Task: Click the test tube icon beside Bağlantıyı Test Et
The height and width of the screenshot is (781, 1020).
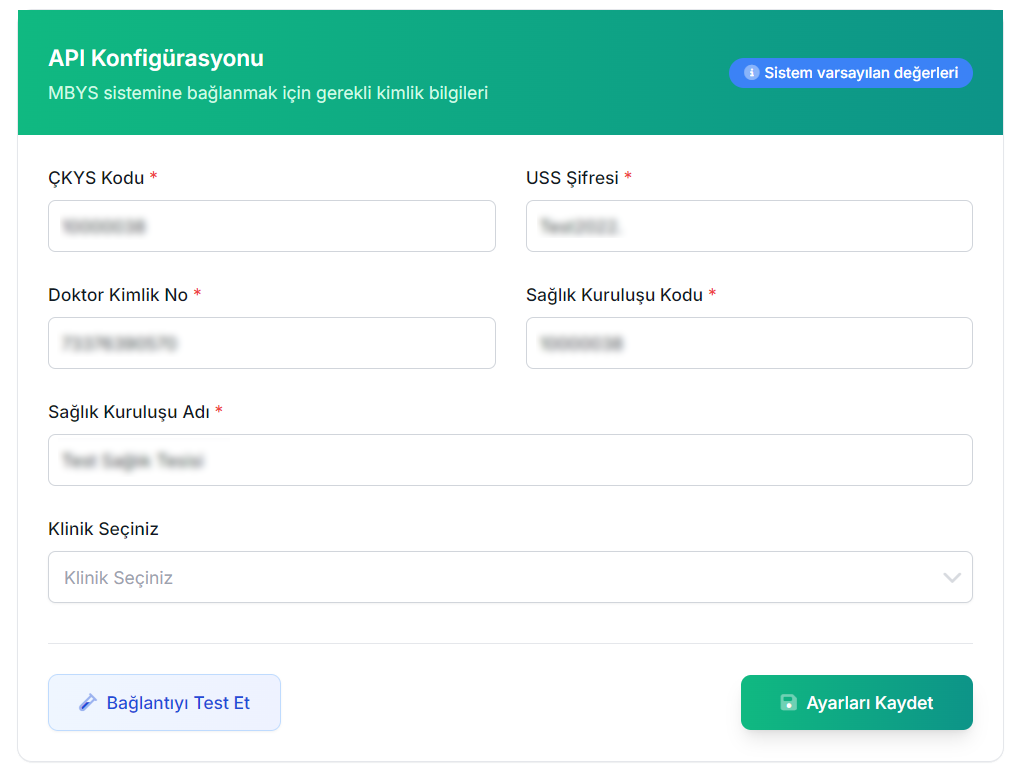Action: click(x=88, y=703)
